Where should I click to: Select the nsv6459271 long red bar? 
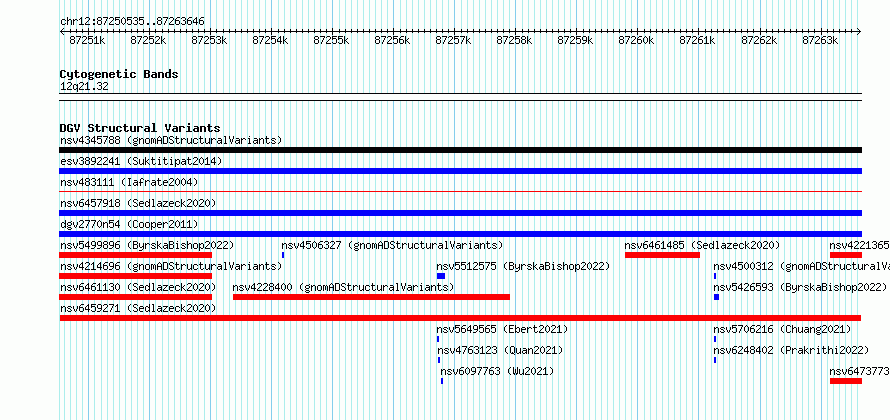pyautogui.click(x=460, y=318)
